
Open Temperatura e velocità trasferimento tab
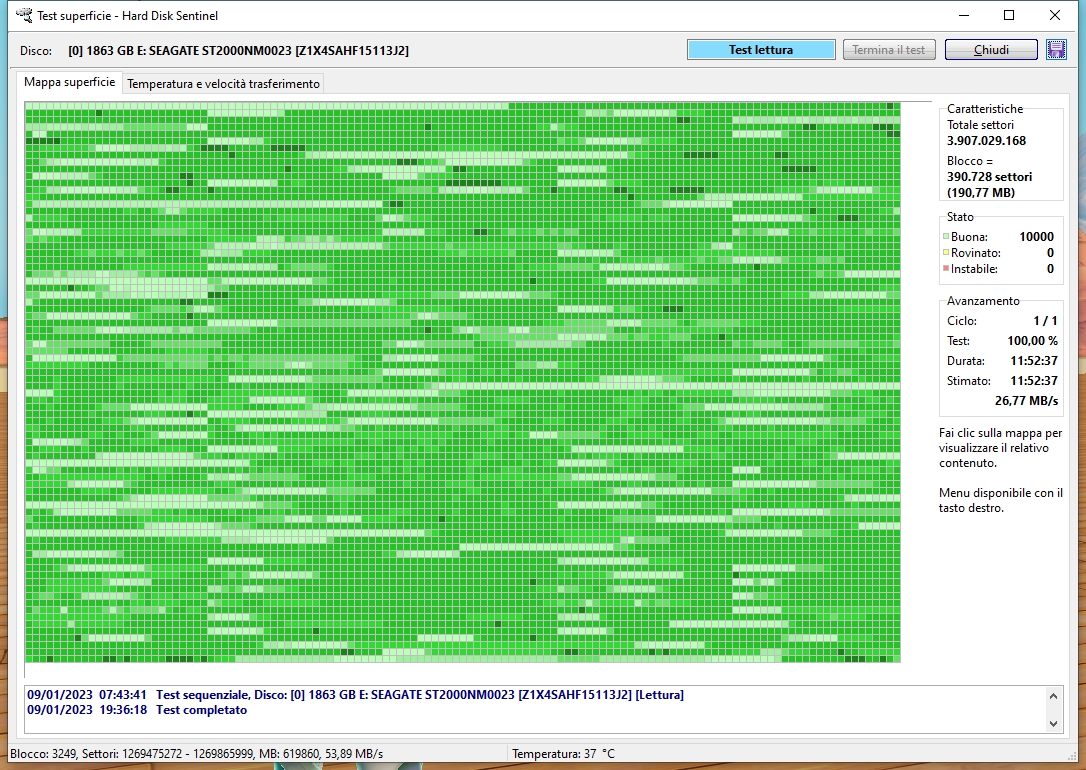coord(223,84)
